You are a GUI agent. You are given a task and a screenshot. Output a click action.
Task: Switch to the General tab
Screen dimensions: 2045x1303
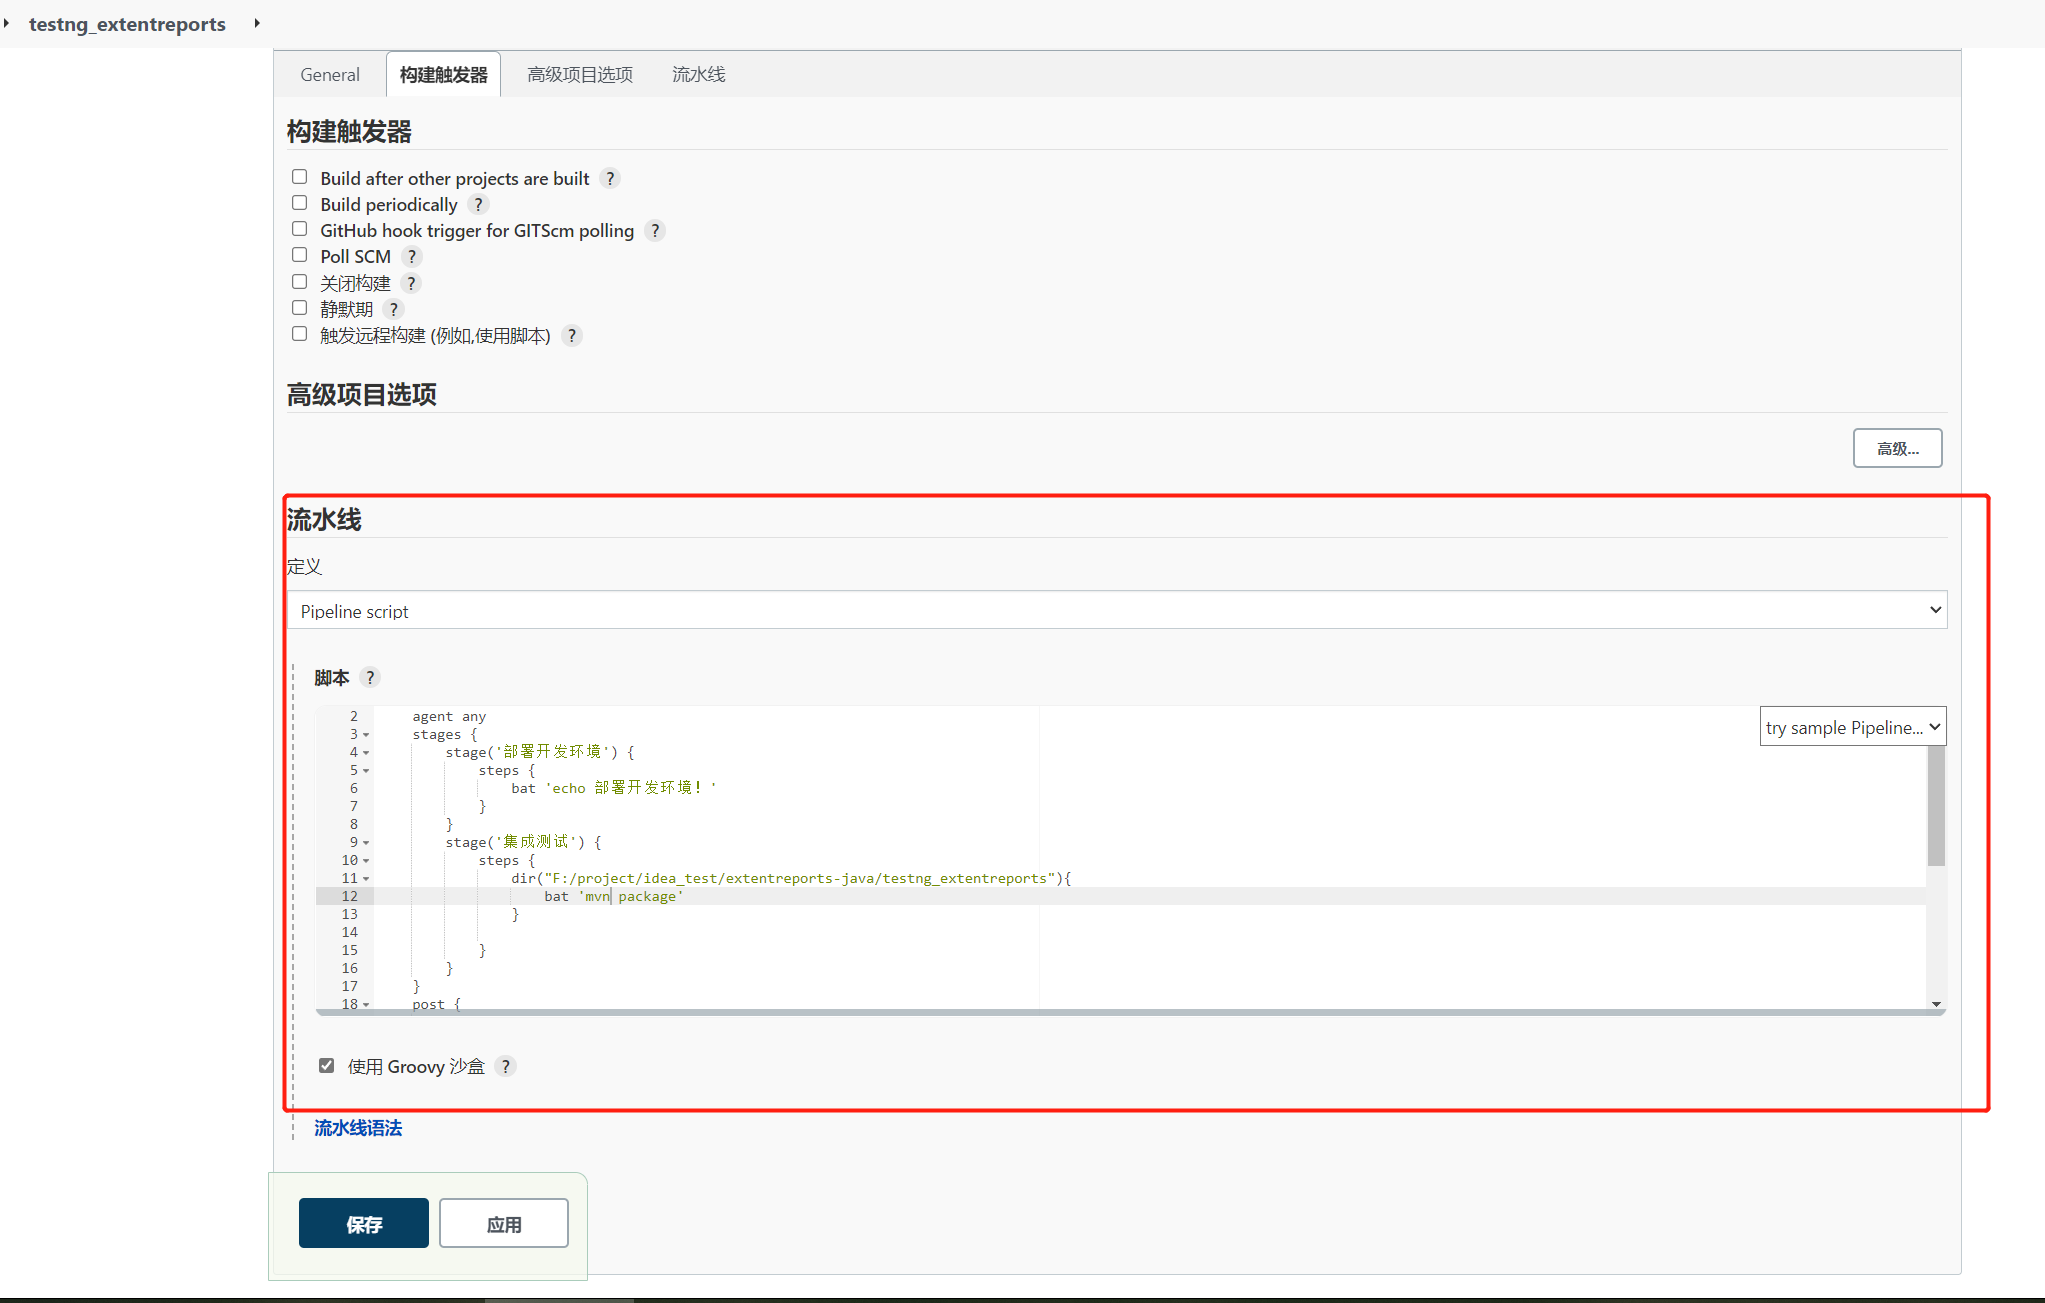point(329,75)
